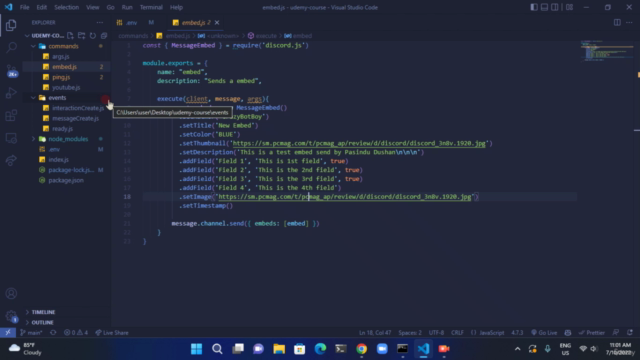The height and width of the screenshot is (360, 640).
Task: Click Go Live in status bar
Action: coord(544,333)
